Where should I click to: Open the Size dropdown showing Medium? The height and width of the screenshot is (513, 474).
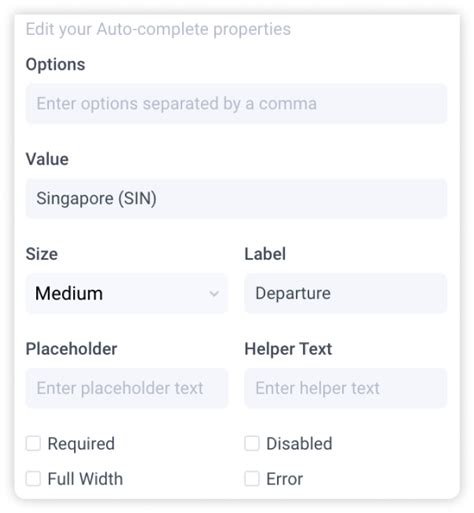[127, 293]
